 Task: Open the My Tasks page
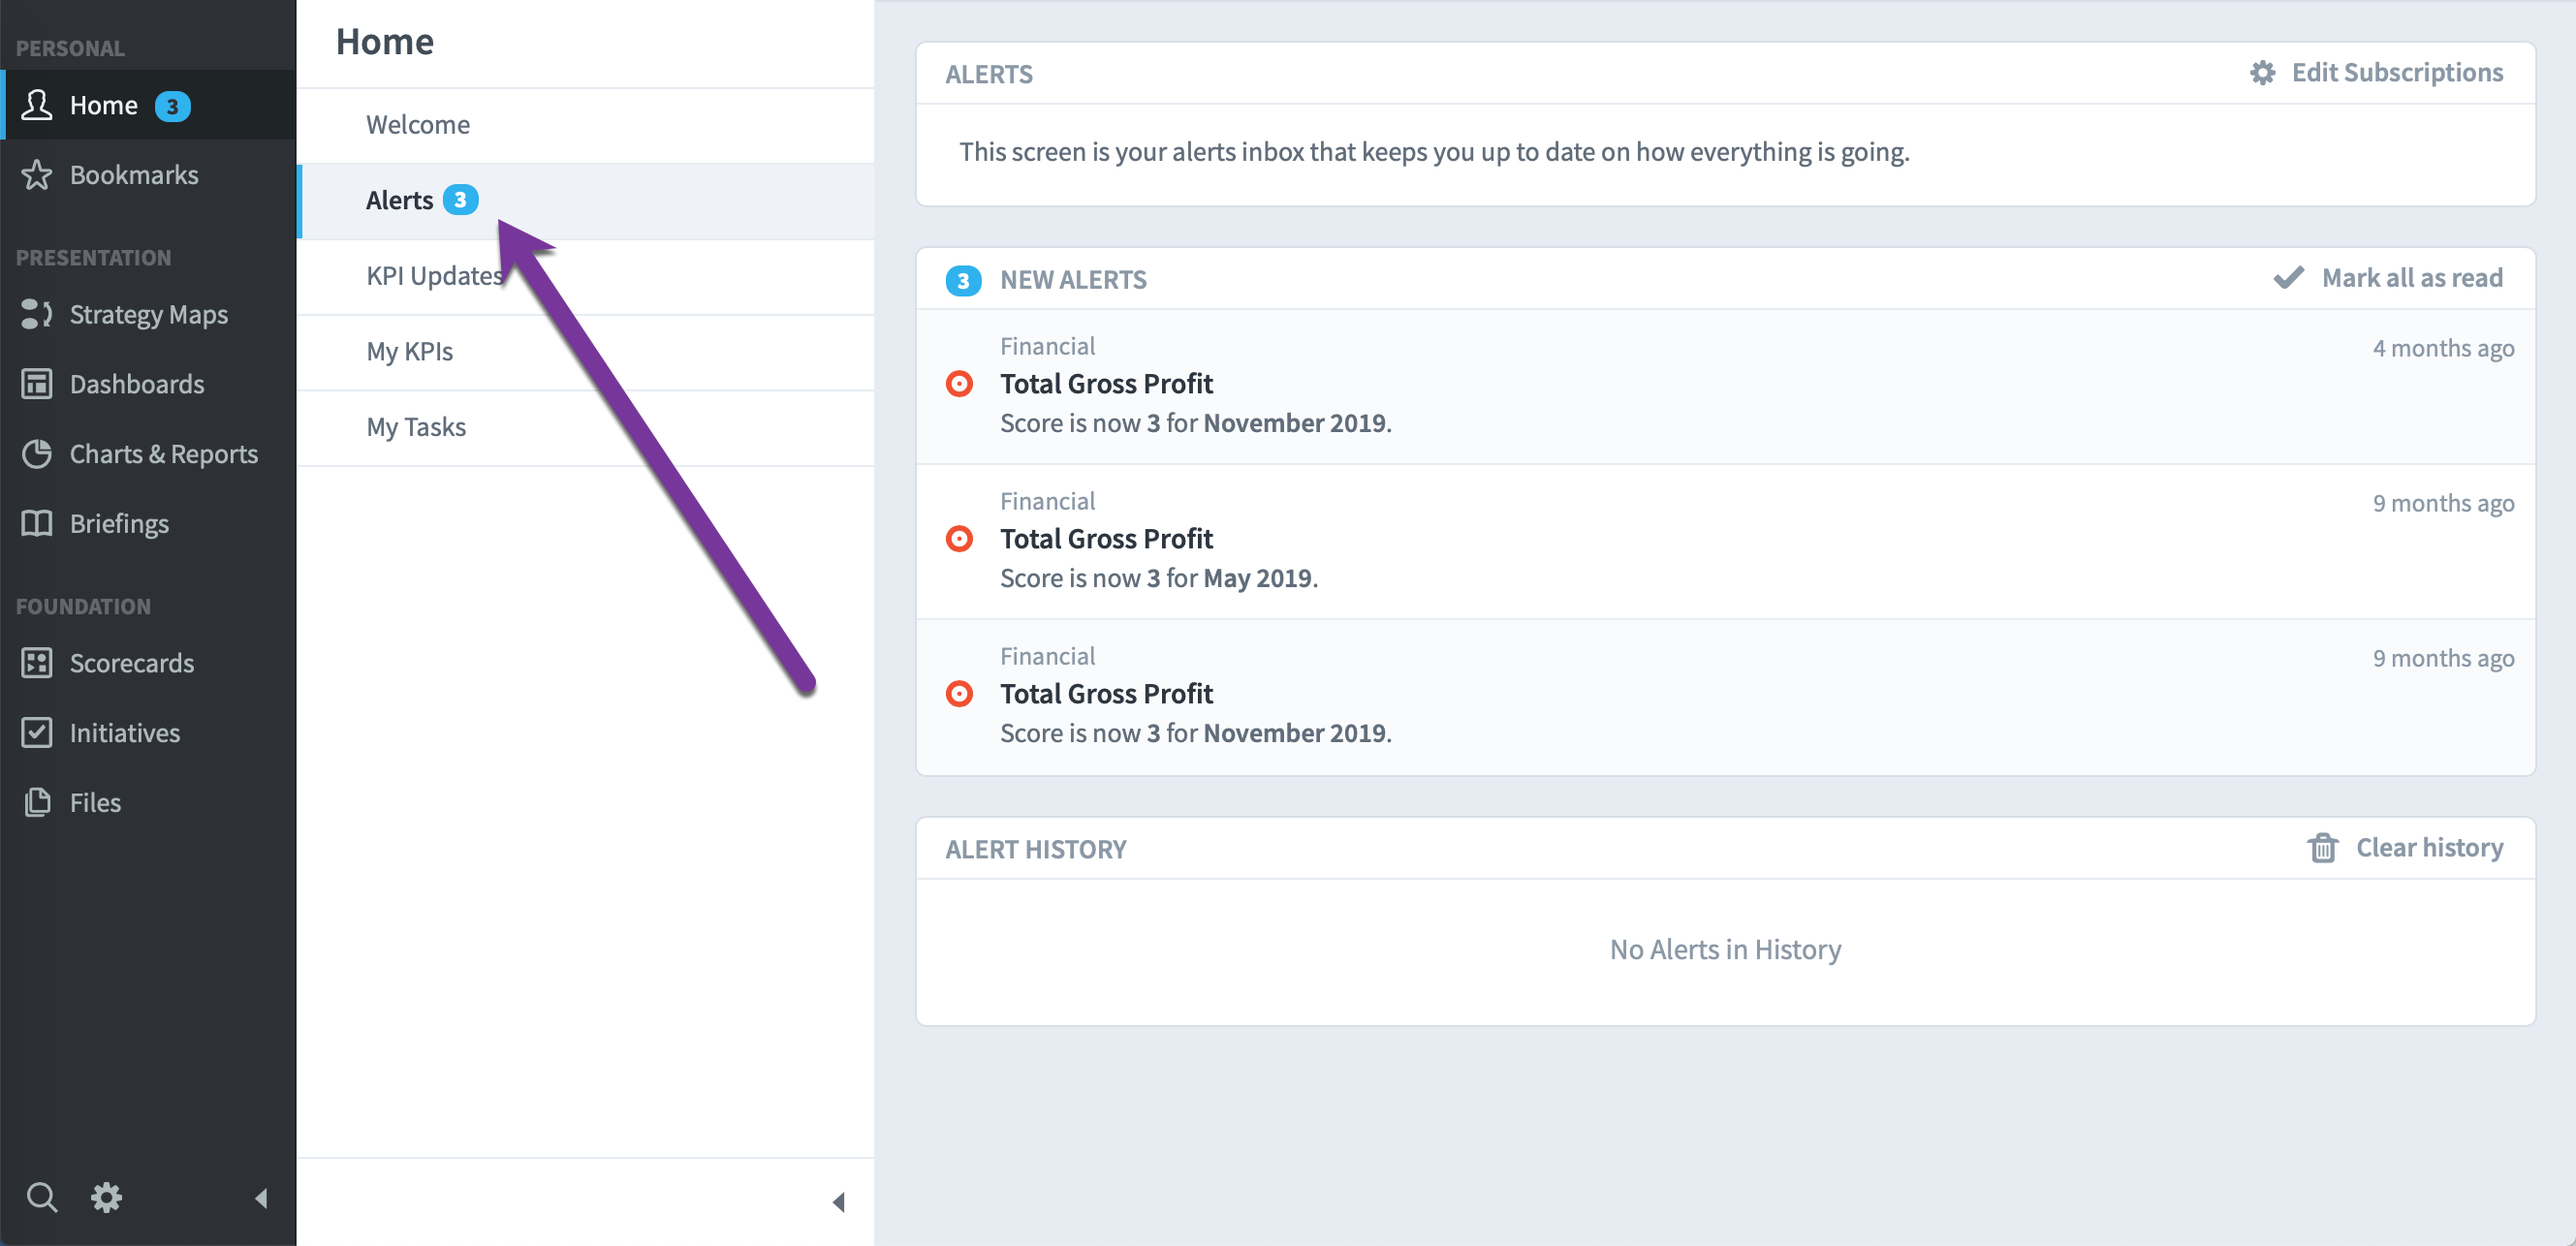tap(586, 428)
